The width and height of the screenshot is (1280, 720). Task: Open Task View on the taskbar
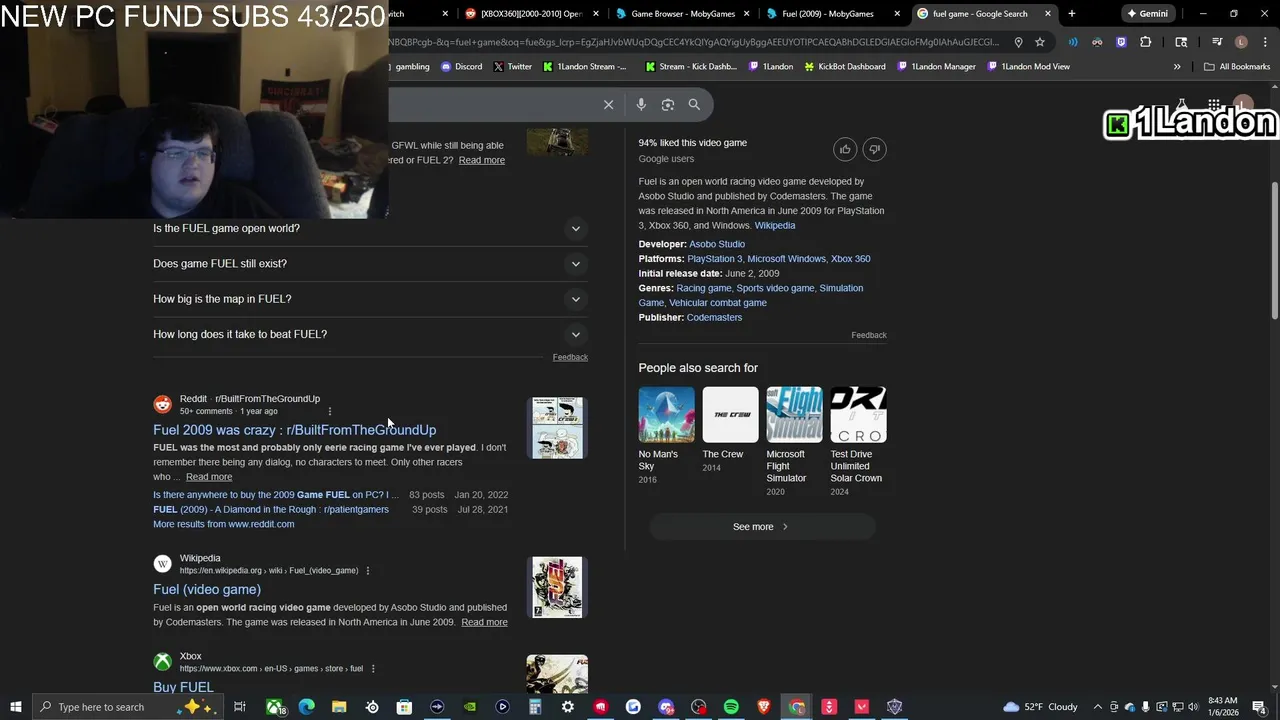point(240,707)
